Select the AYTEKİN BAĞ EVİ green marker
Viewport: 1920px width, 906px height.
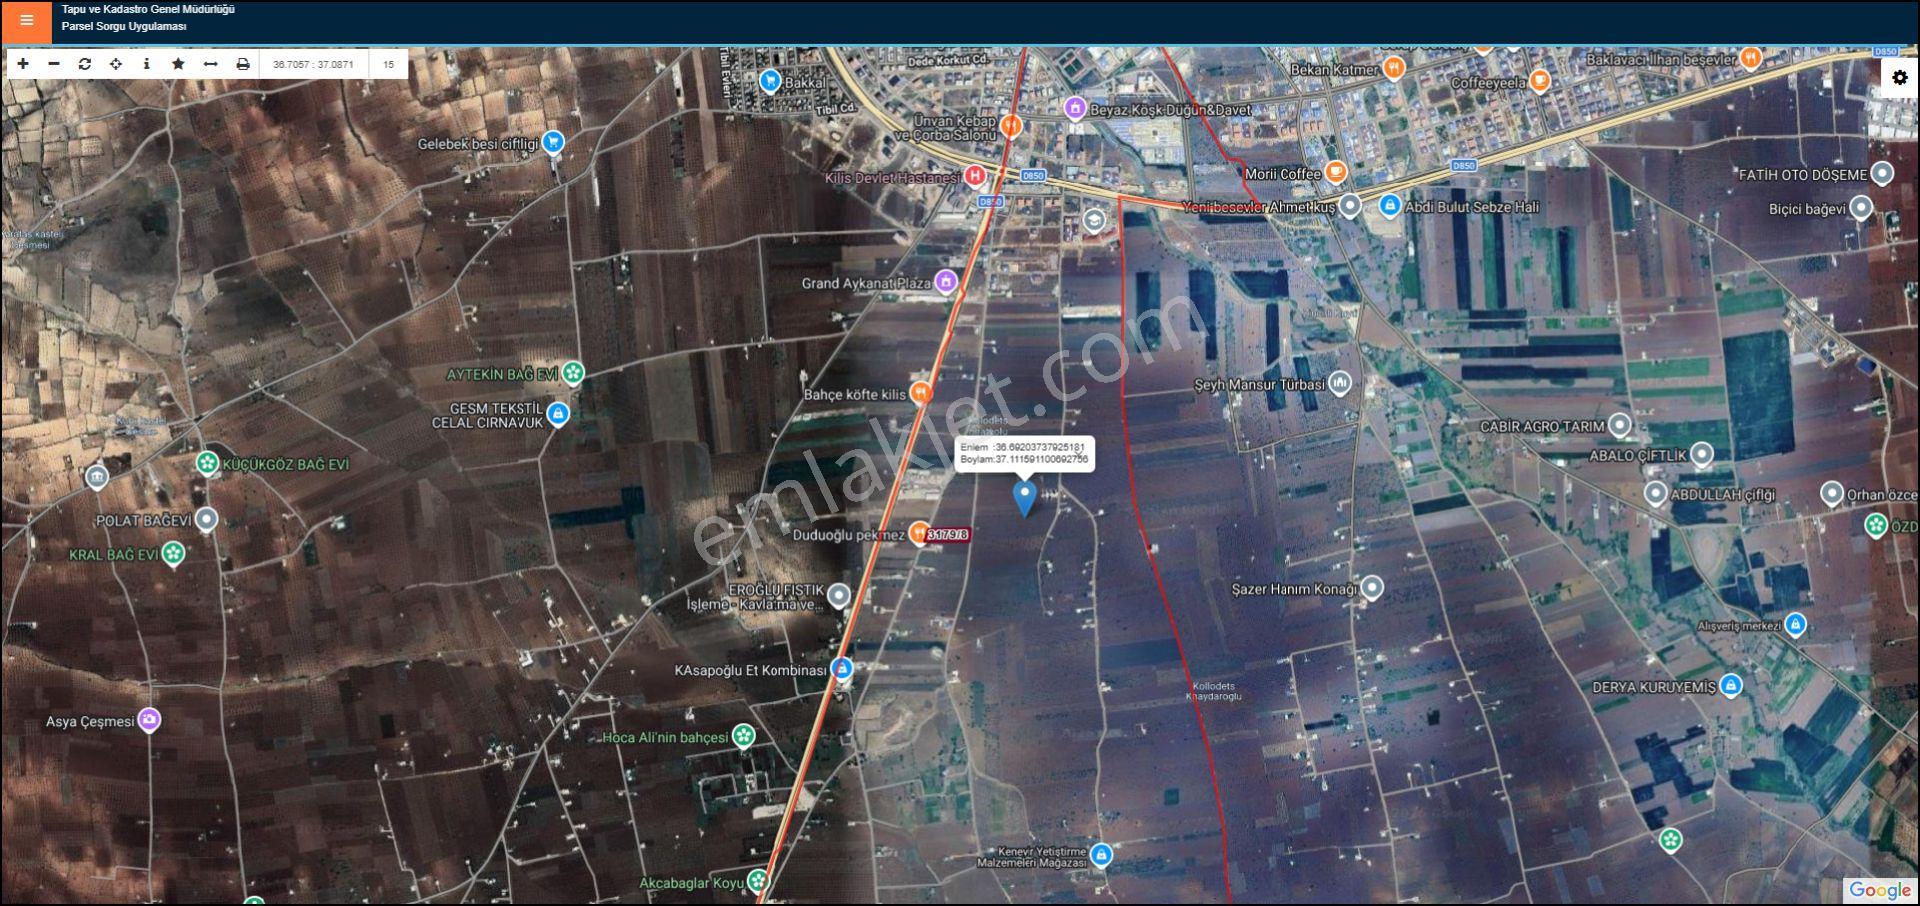(573, 374)
